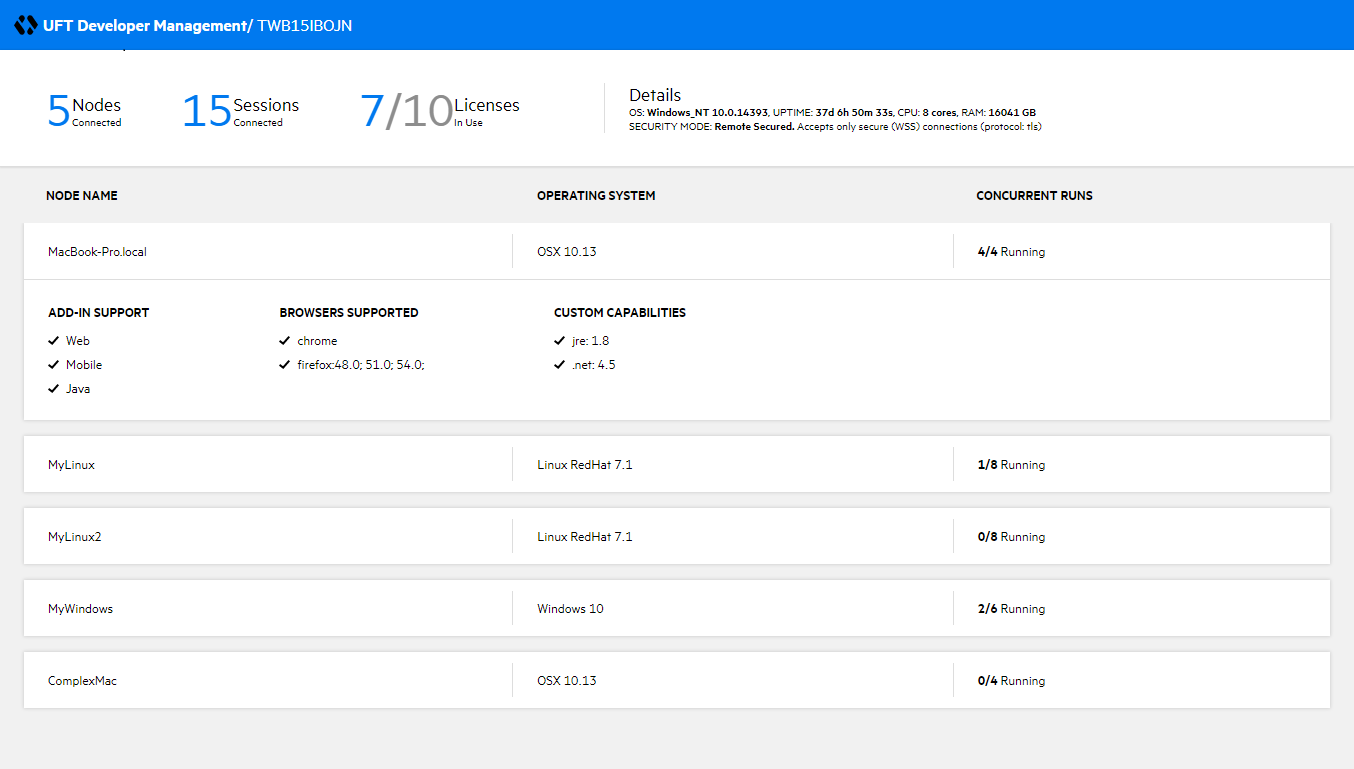Viewport: 1354px width, 769px height.
Task: Click the chrome browser checkmark icon
Action: click(x=285, y=341)
